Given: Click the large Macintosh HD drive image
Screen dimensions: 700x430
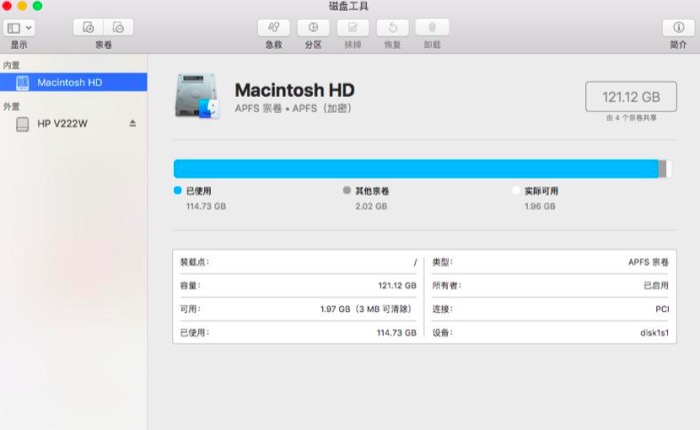Looking at the screenshot, I should pyautogui.click(x=196, y=96).
